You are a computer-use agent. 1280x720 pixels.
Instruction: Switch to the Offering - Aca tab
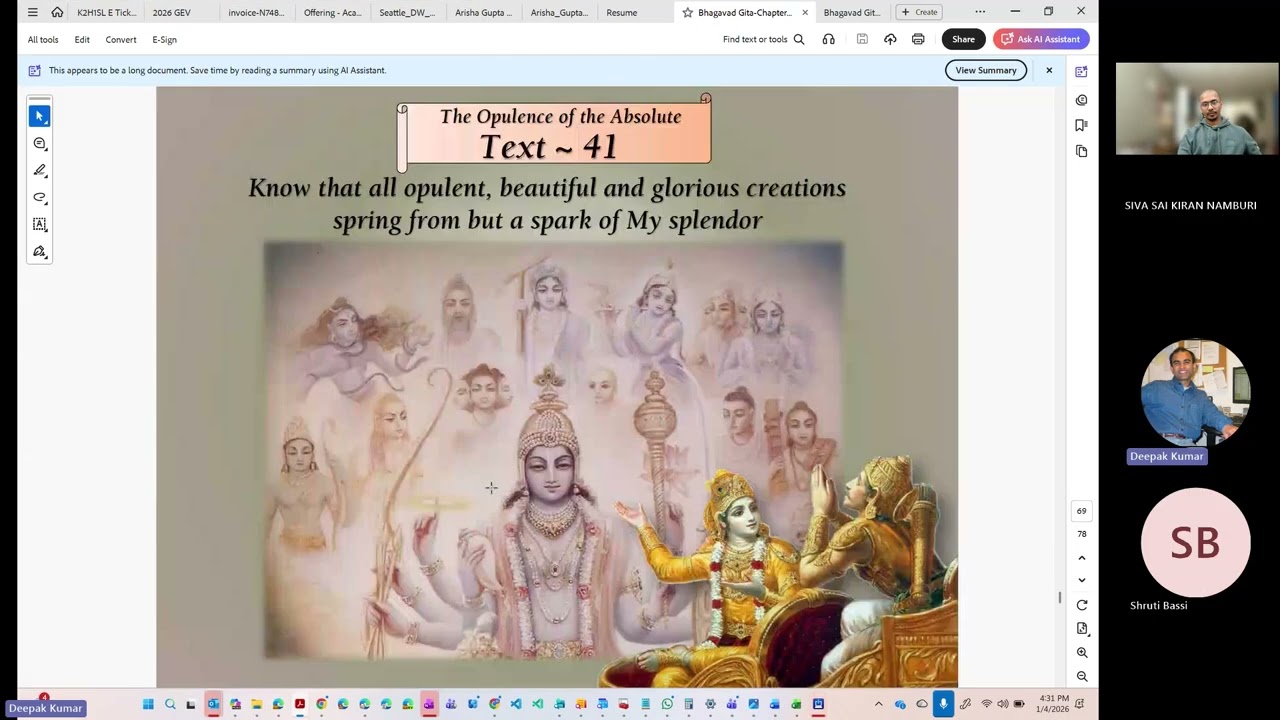(332, 12)
